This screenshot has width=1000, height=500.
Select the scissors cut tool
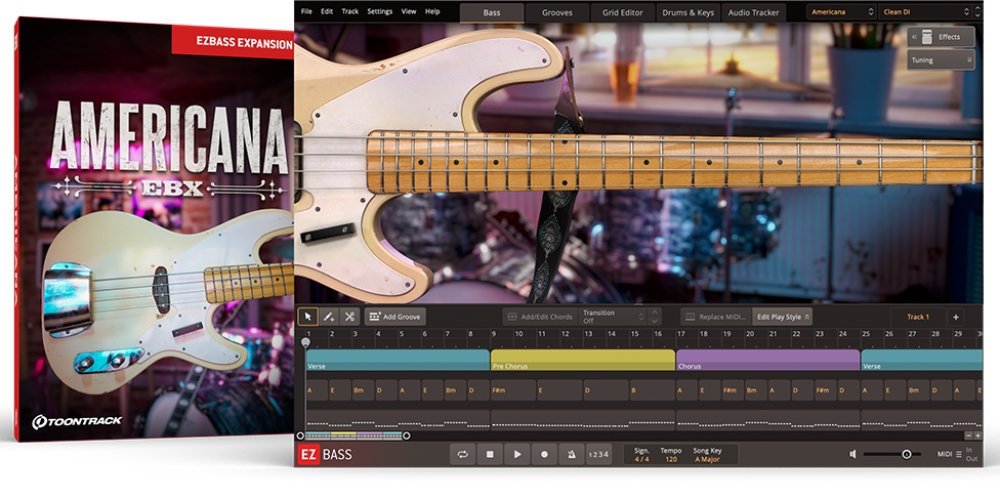point(349,316)
